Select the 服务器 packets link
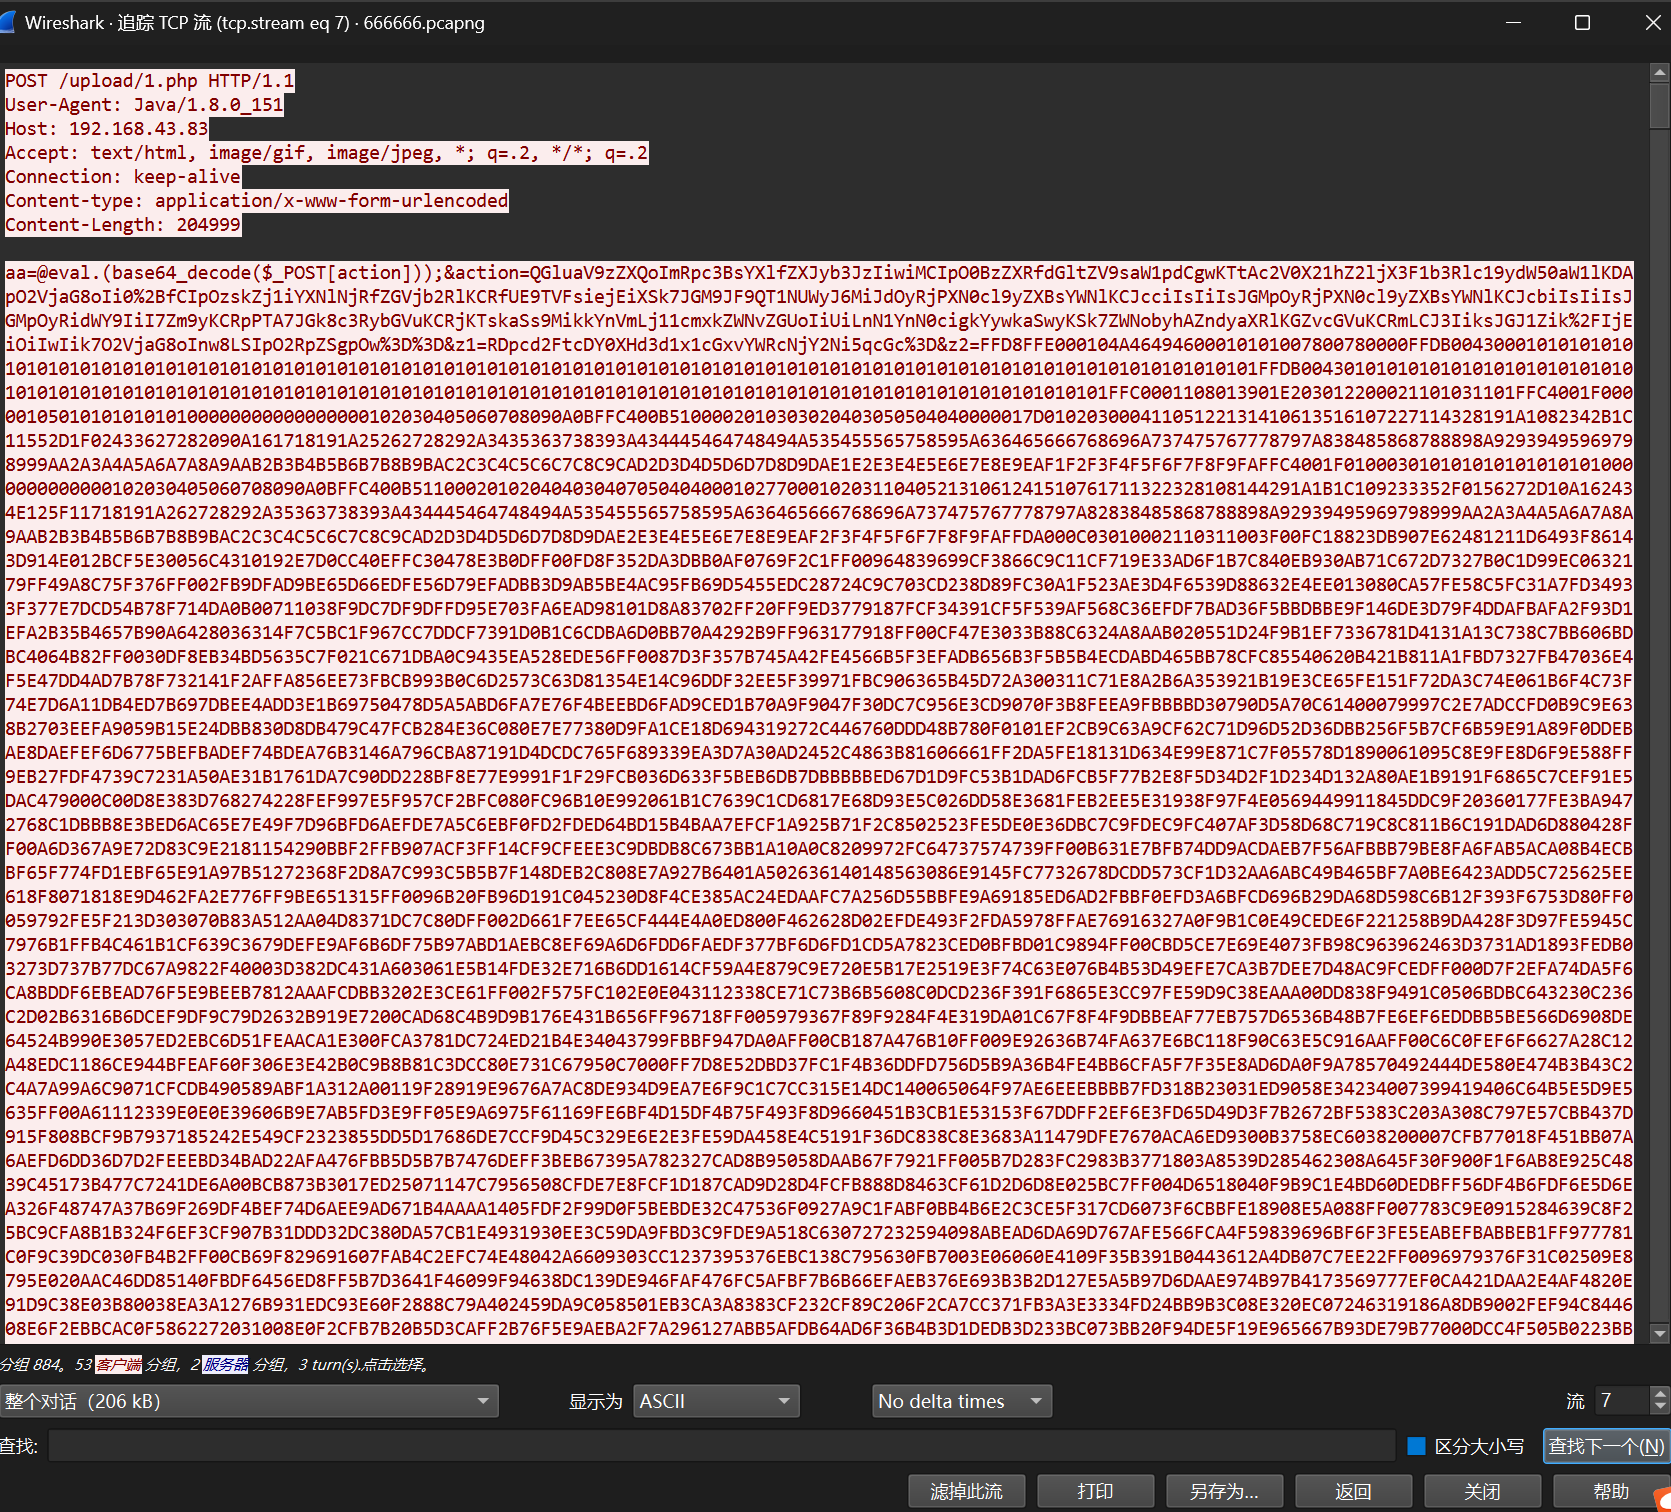The height and width of the screenshot is (1512, 1671). click(224, 1364)
